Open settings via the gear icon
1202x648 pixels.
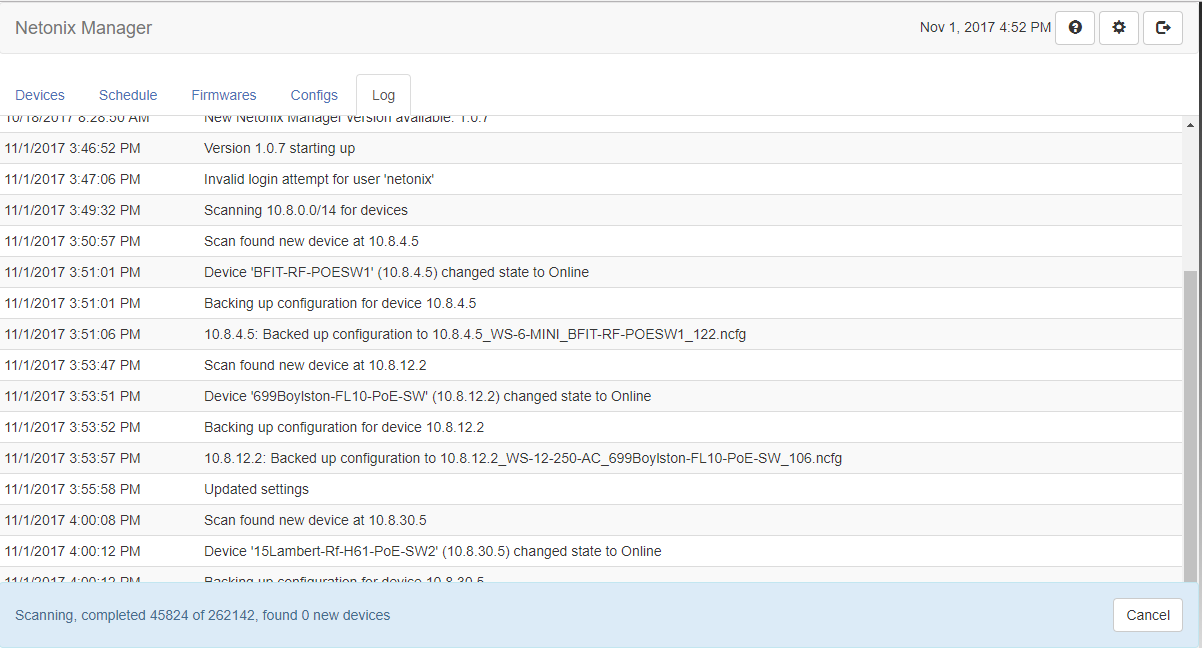click(x=1119, y=28)
